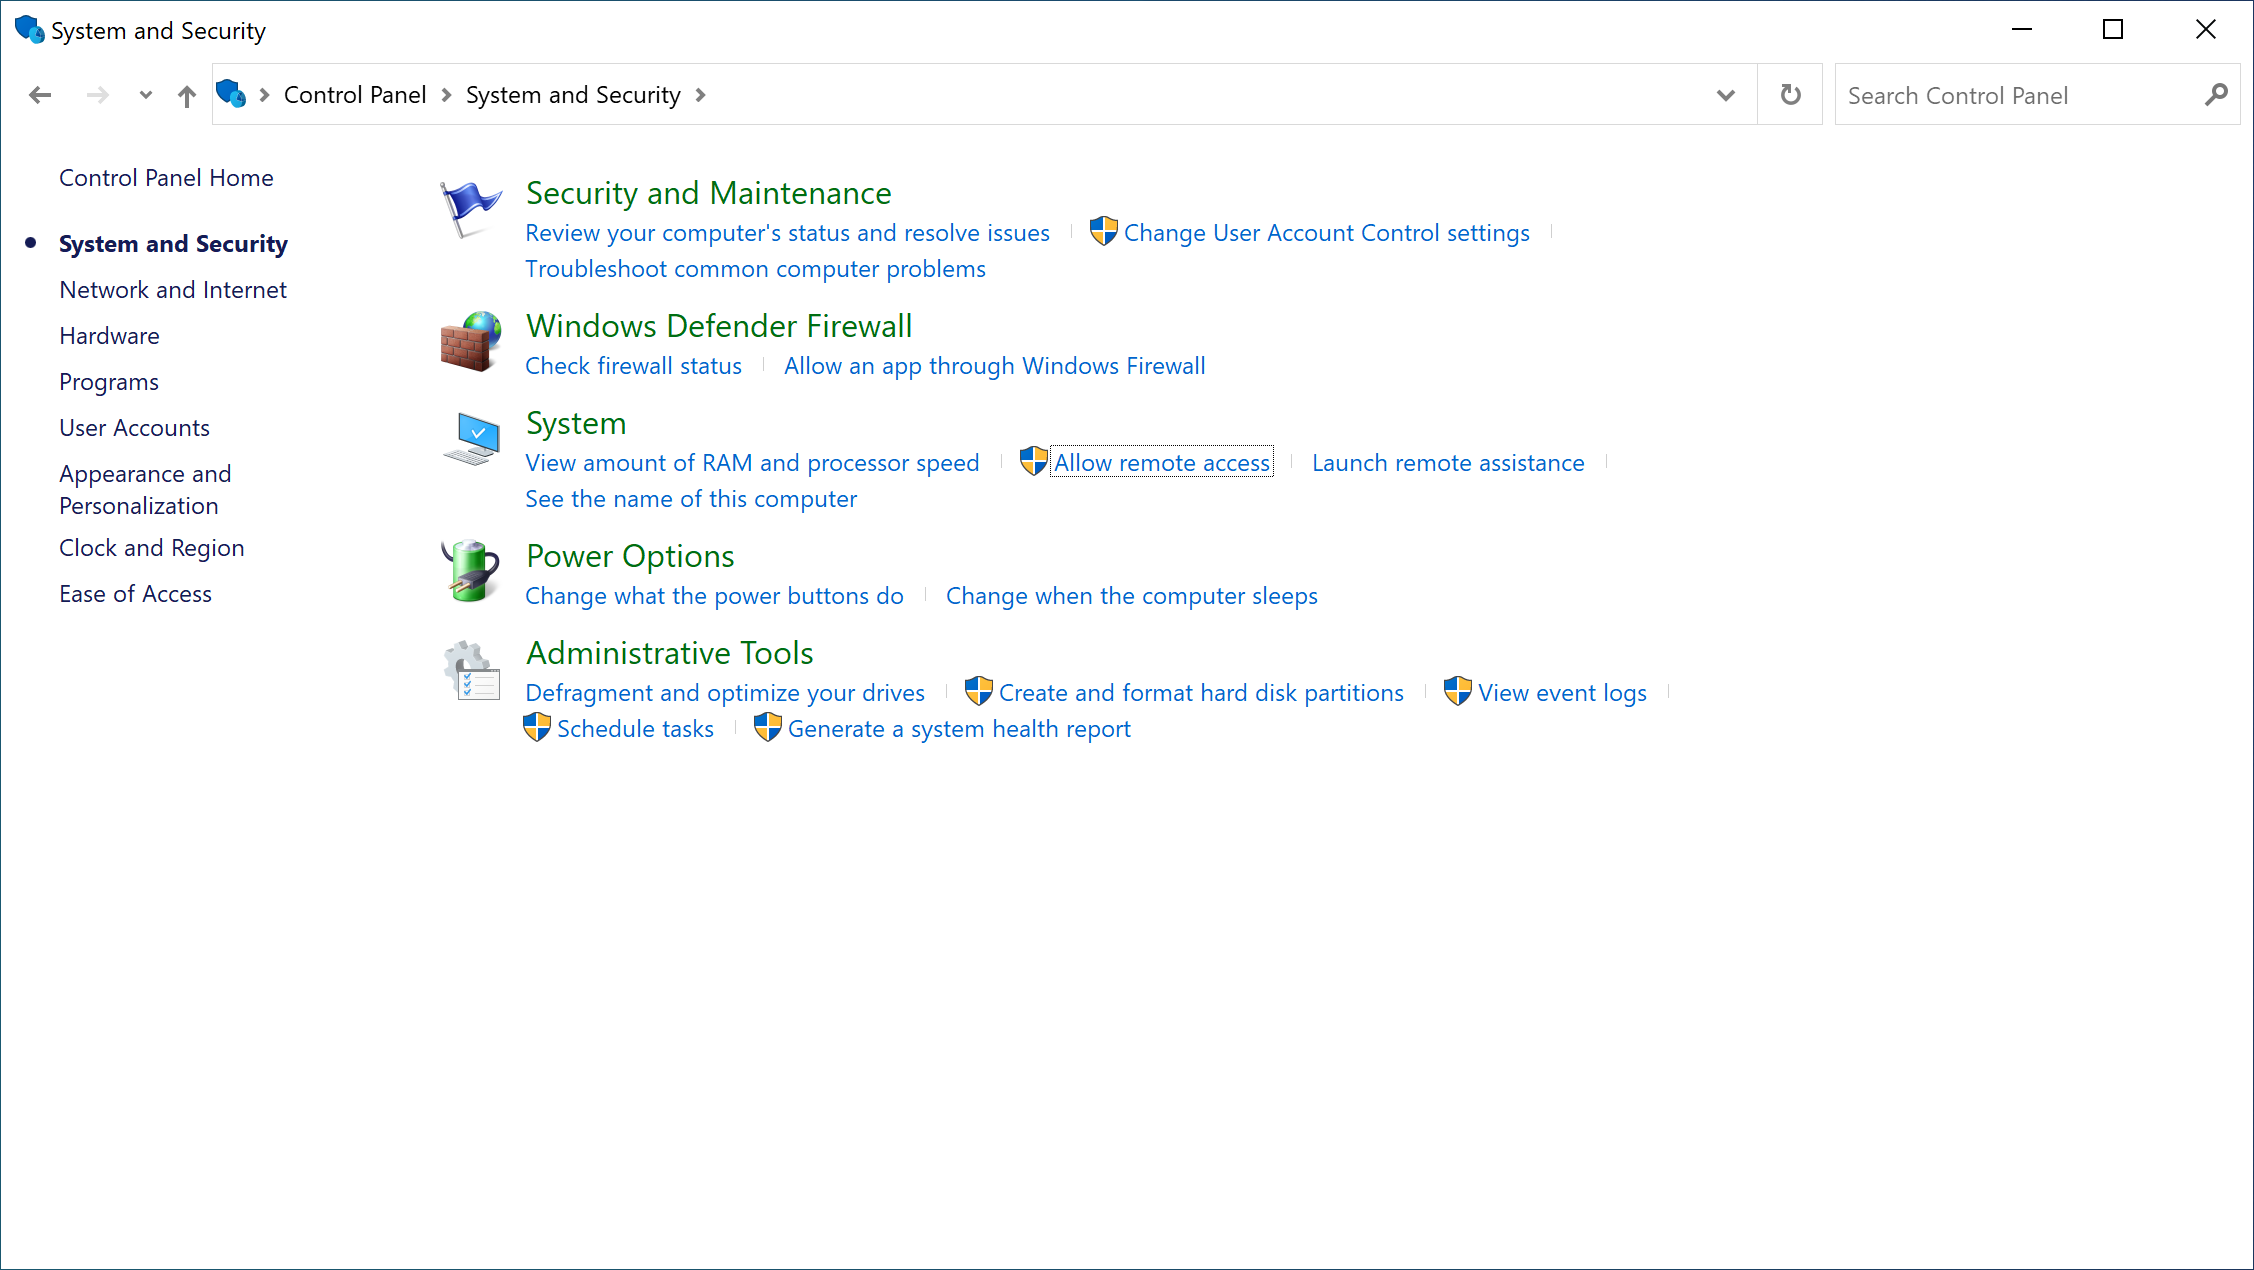Select Ease of Access category
The width and height of the screenshot is (2254, 1270).
135,594
